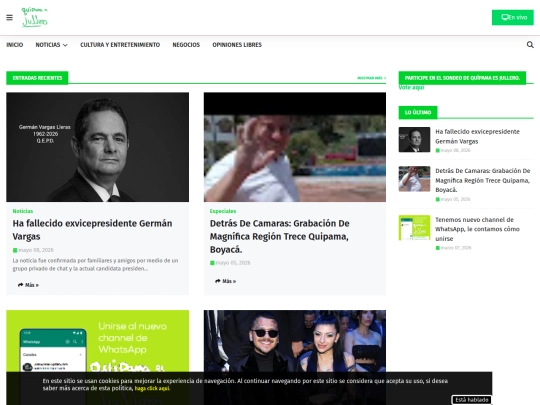Open sidebar thumbnail of Germán Vargas

(x=414, y=139)
